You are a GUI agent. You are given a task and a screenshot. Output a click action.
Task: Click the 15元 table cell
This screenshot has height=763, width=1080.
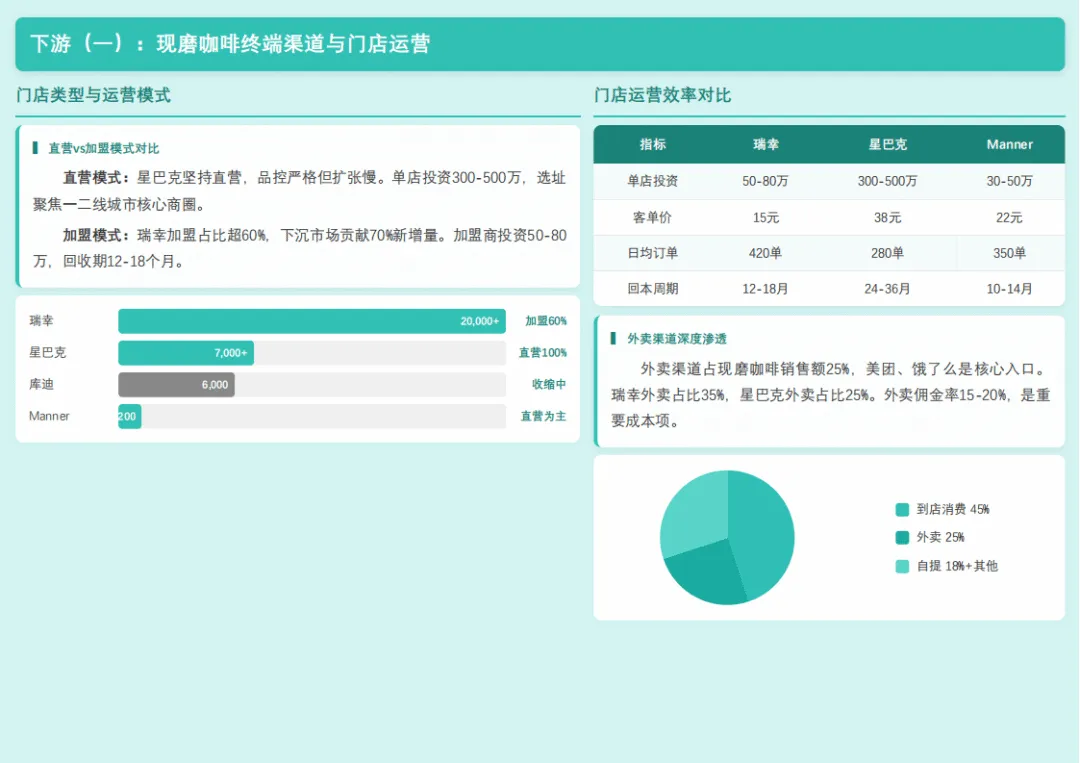(765, 218)
